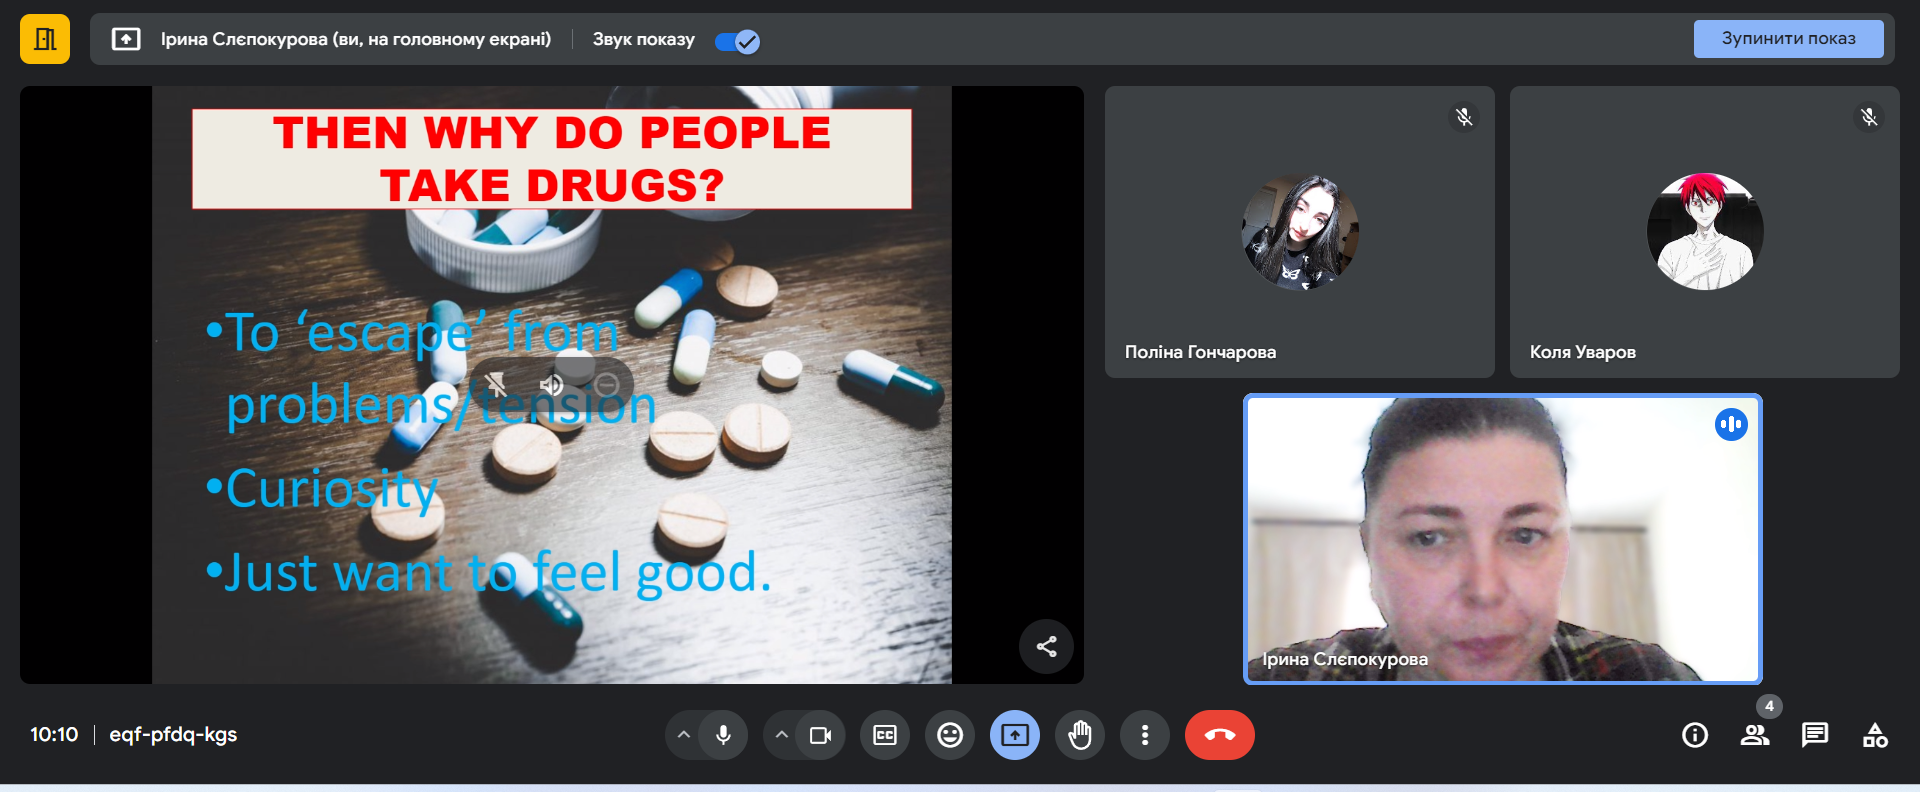
Task: Select Коля Уваров participant tile
Action: pyautogui.click(x=1704, y=232)
